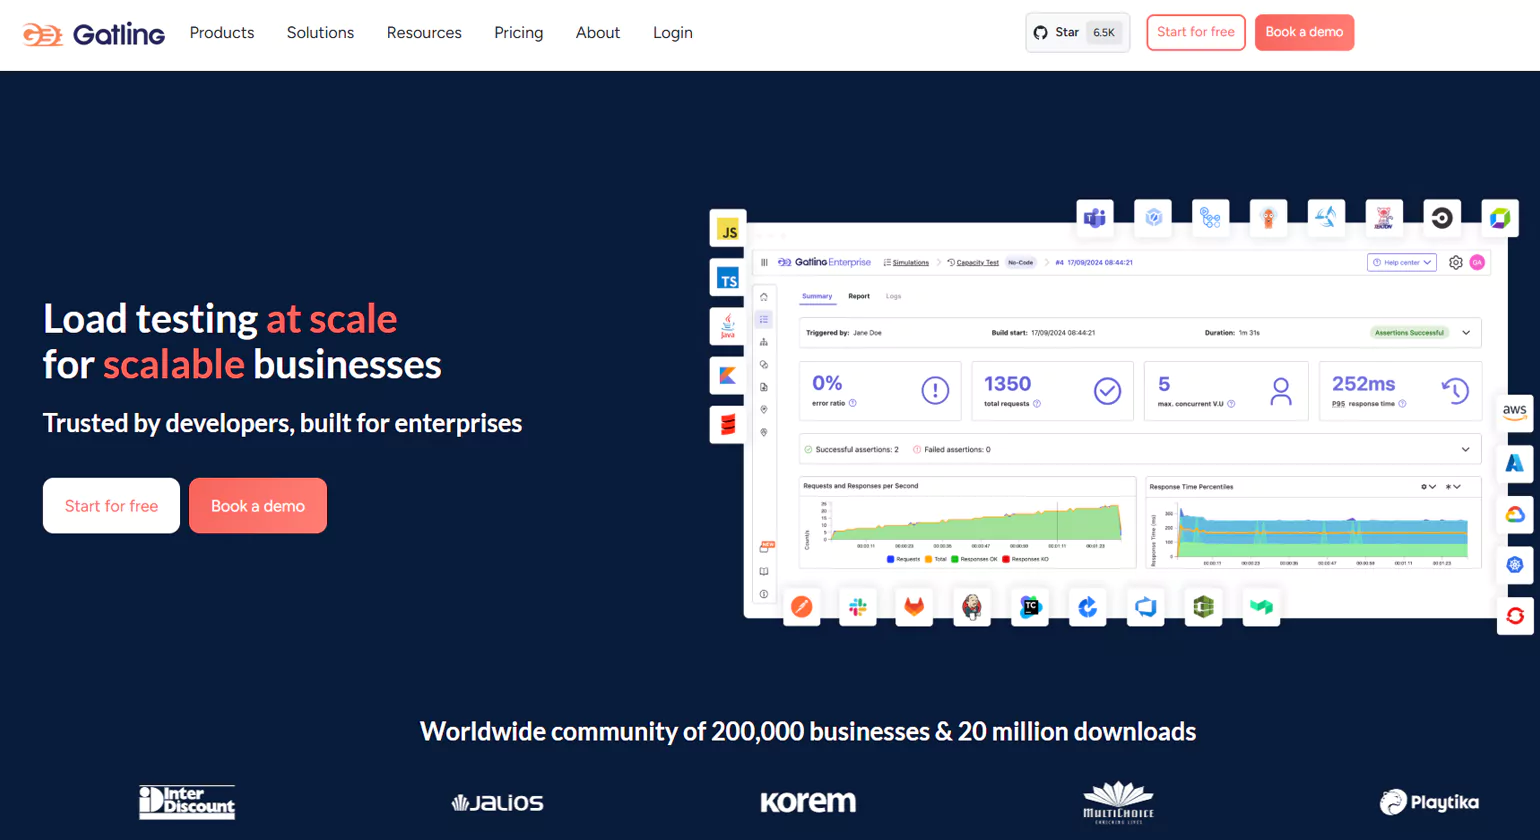Switch to the Report tab
1540x840 pixels.
pyautogui.click(x=859, y=297)
